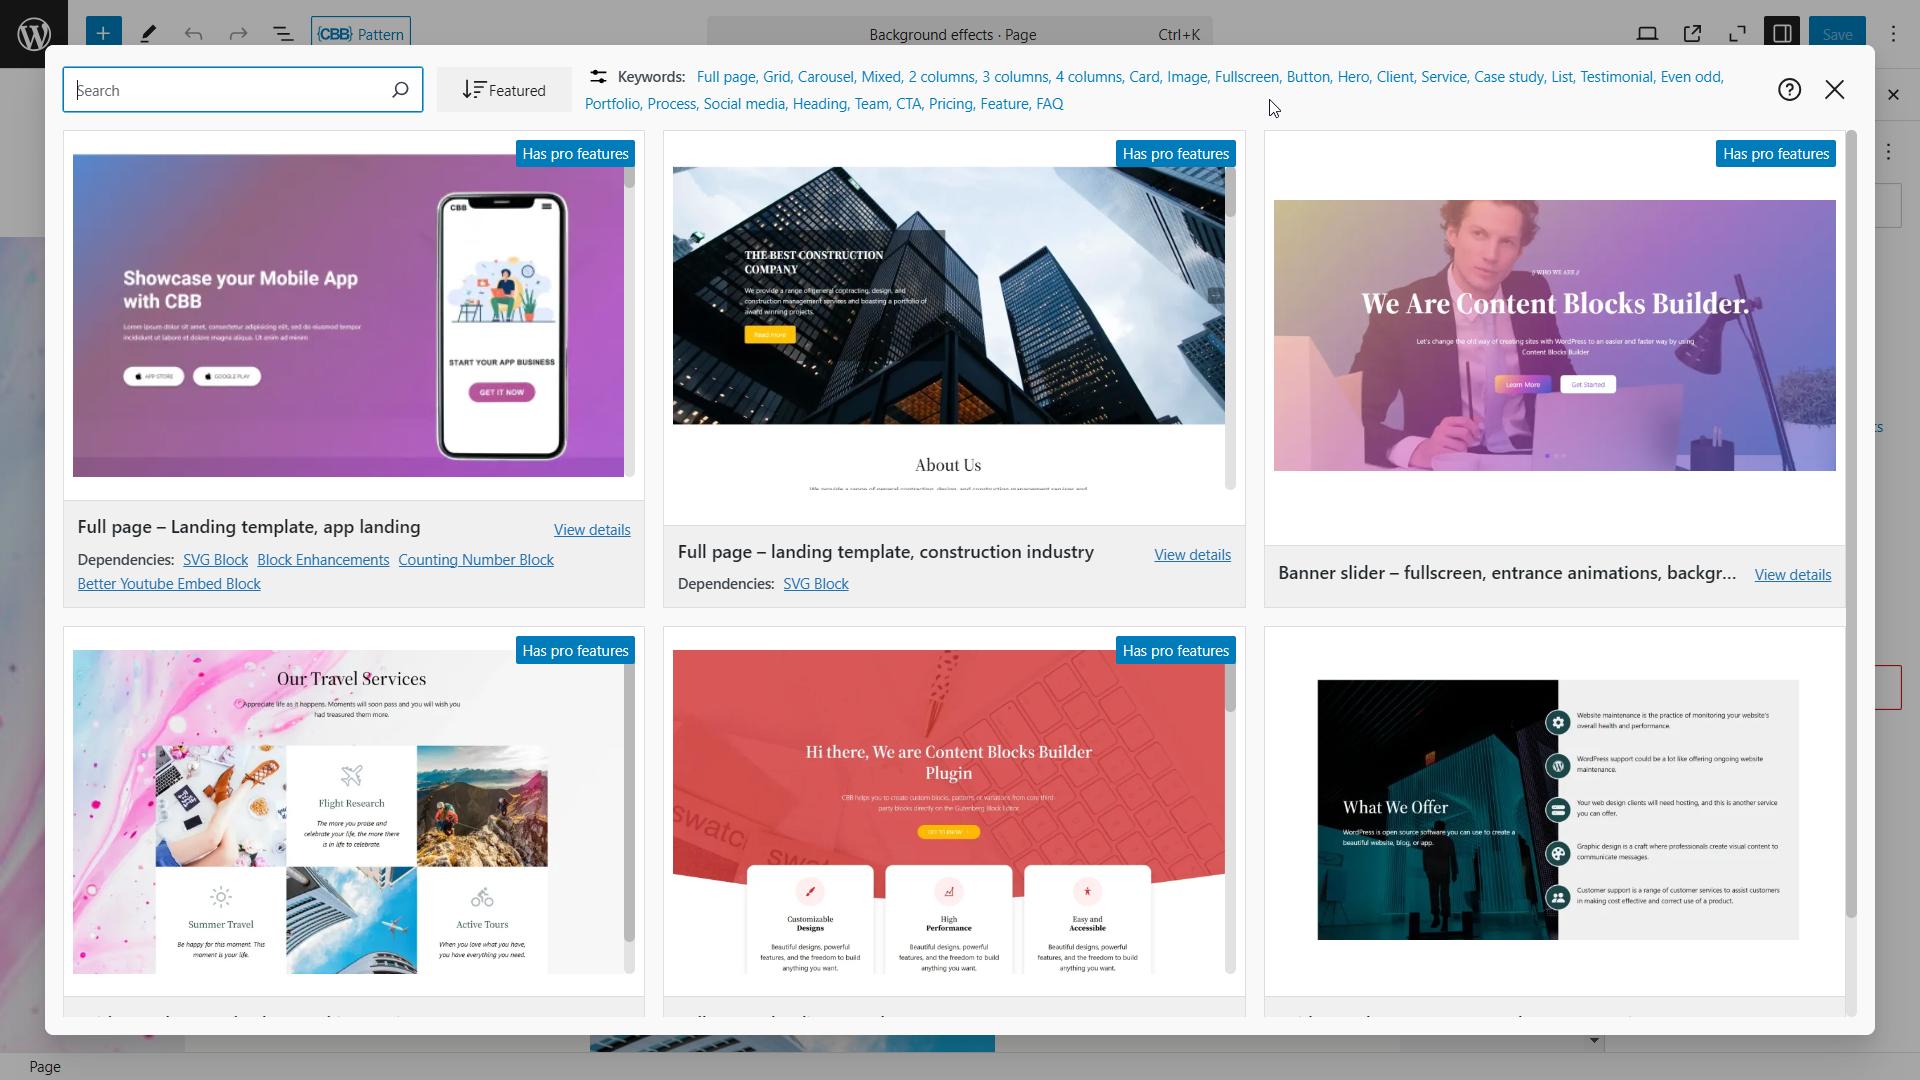Viewport: 1920px width, 1080px height.
Task: Click the block inserter plus icon
Action: pyautogui.click(x=102, y=33)
